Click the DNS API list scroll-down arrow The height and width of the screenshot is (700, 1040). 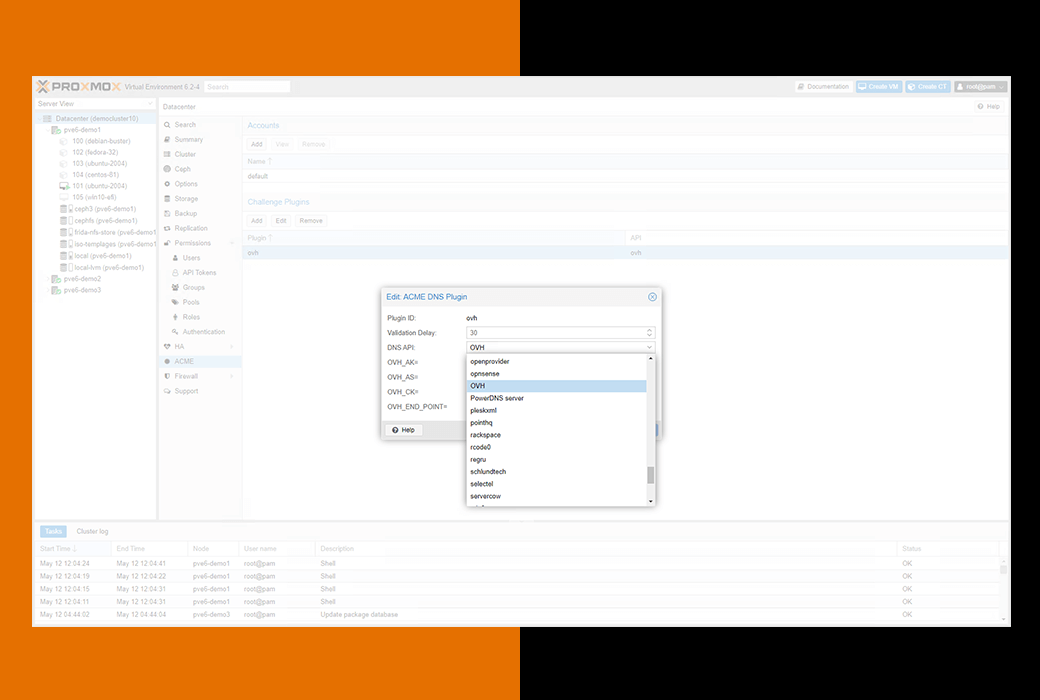click(651, 502)
